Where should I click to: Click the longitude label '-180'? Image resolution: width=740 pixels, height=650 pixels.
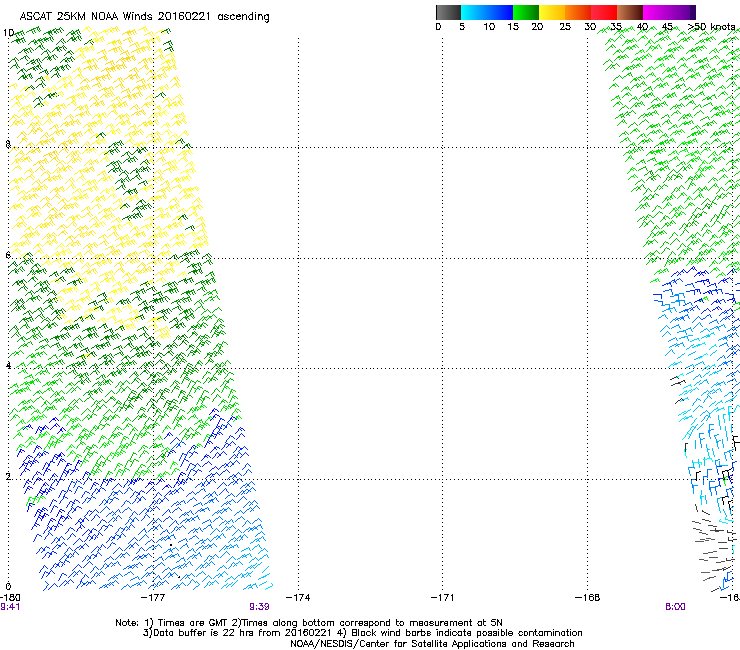coord(9,598)
